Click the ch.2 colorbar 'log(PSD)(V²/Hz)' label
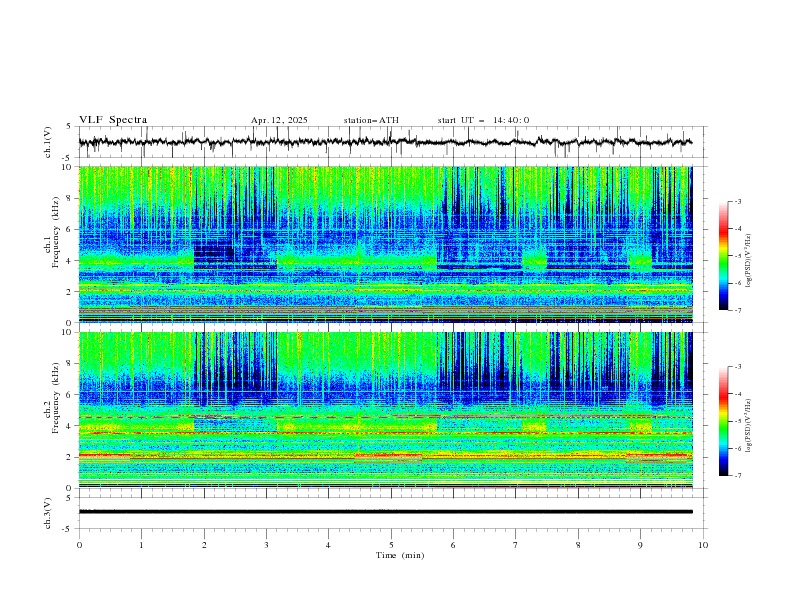The image size is (792, 612). (749, 426)
